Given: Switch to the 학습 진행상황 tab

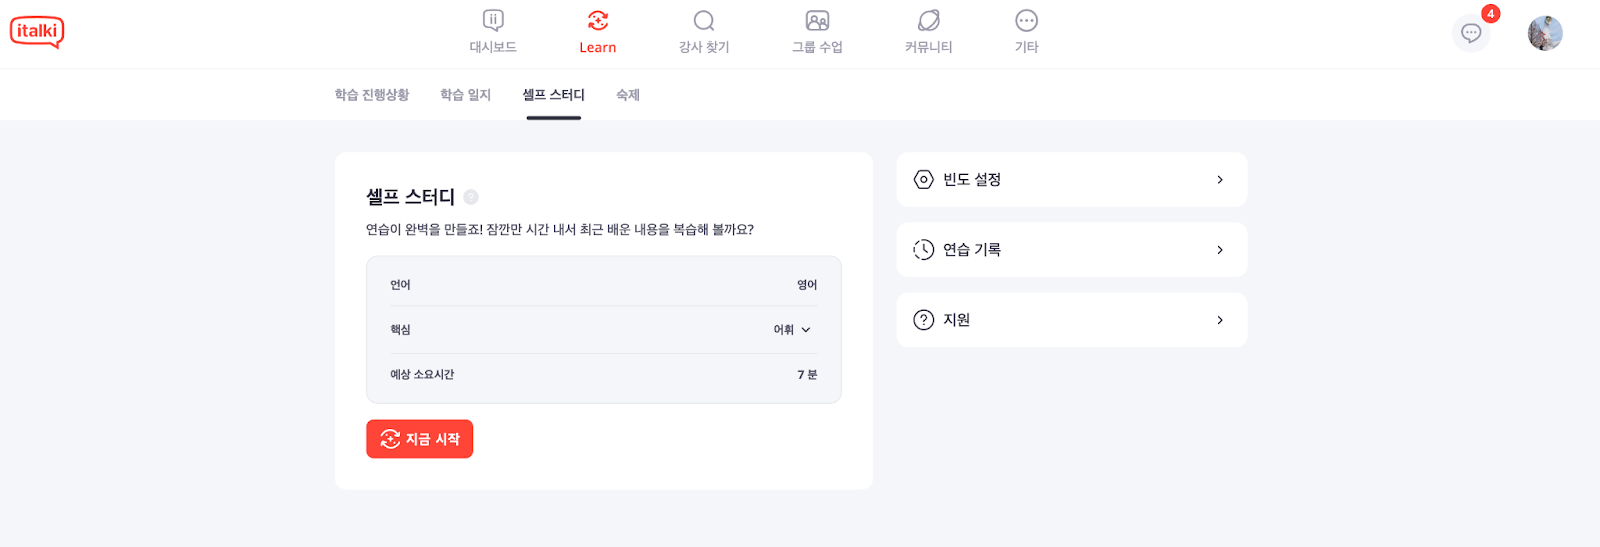Looking at the screenshot, I should tap(372, 95).
